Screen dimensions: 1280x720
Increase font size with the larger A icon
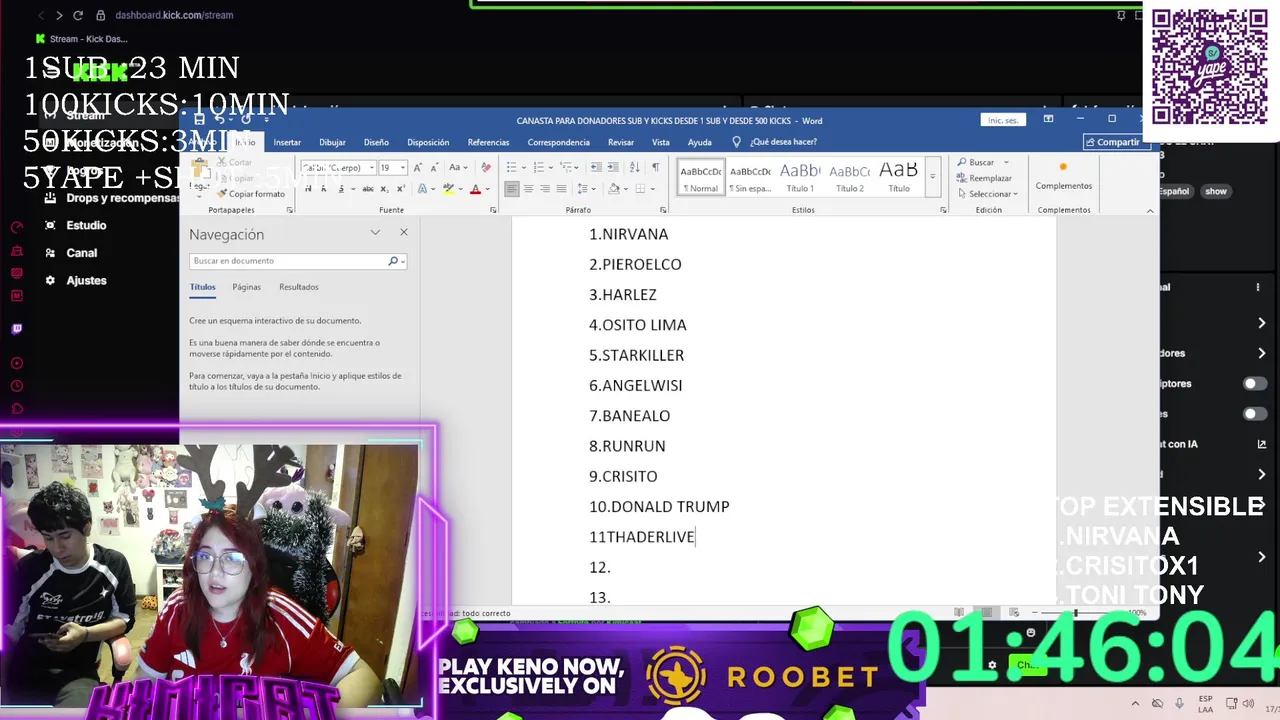click(418, 168)
